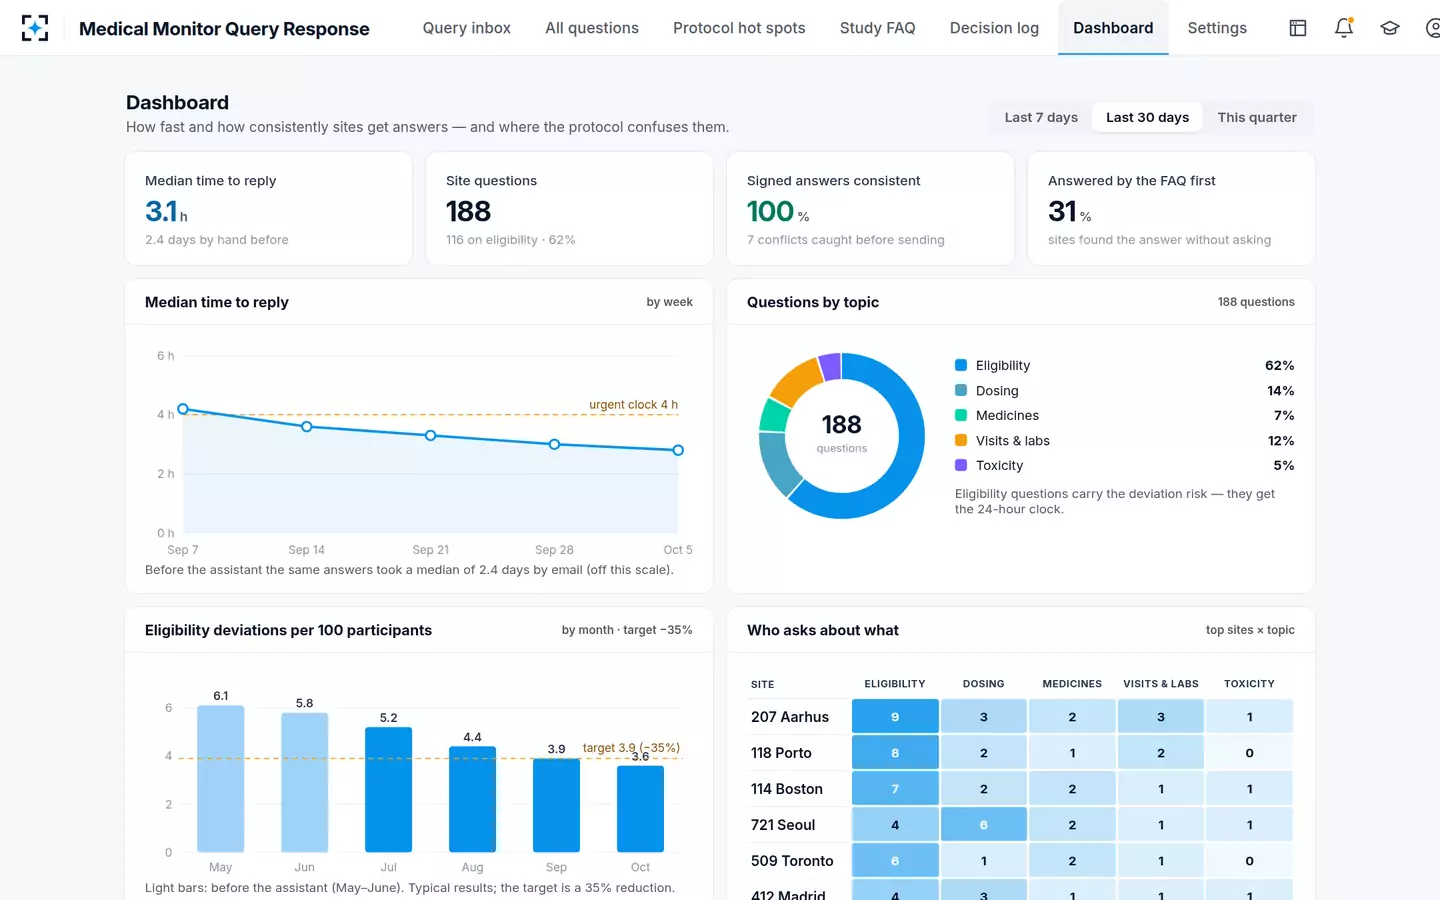Image resolution: width=1440 pixels, height=900 pixels.
Task: Click the '118 Porto' site row label
Action: pos(781,753)
